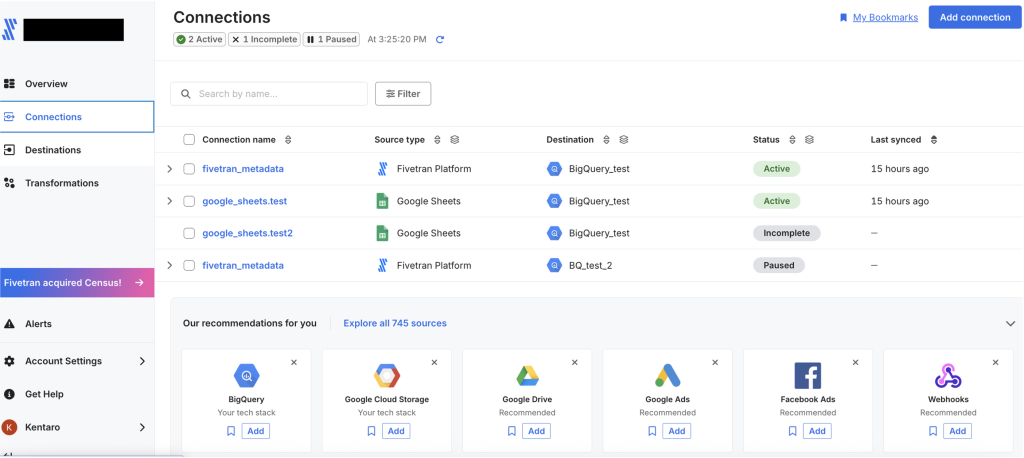1024x458 pixels.
Task: Open the Explore all 745 sources link
Action: pyautogui.click(x=395, y=323)
